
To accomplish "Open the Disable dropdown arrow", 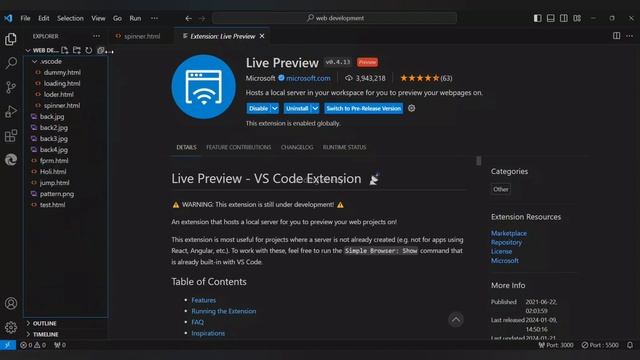I will [275, 108].
